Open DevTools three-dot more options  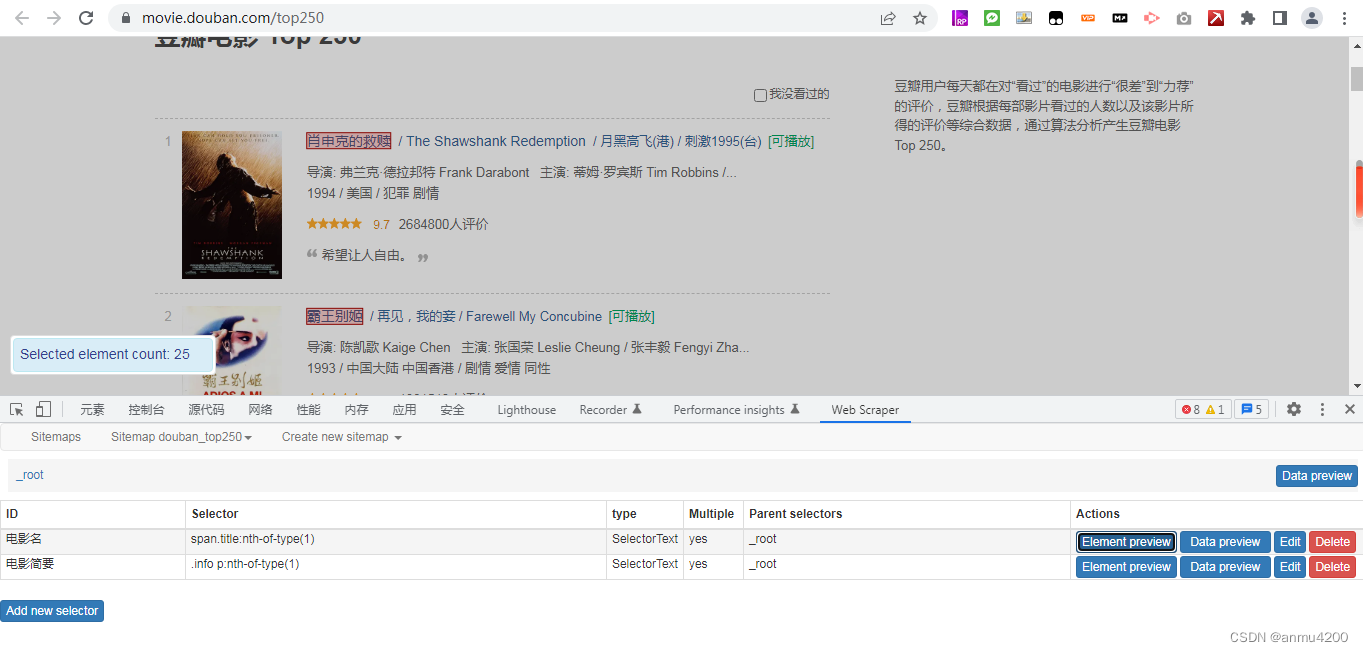pos(1322,409)
